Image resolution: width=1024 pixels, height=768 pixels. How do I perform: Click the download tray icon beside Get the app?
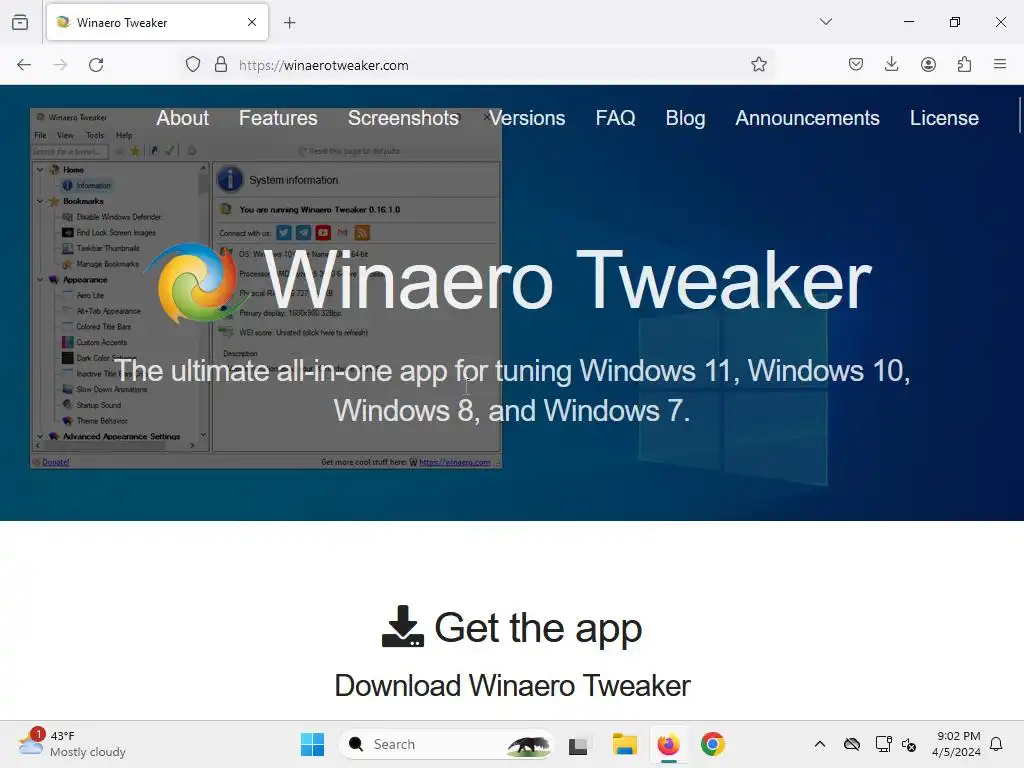(x=402, y=626)
